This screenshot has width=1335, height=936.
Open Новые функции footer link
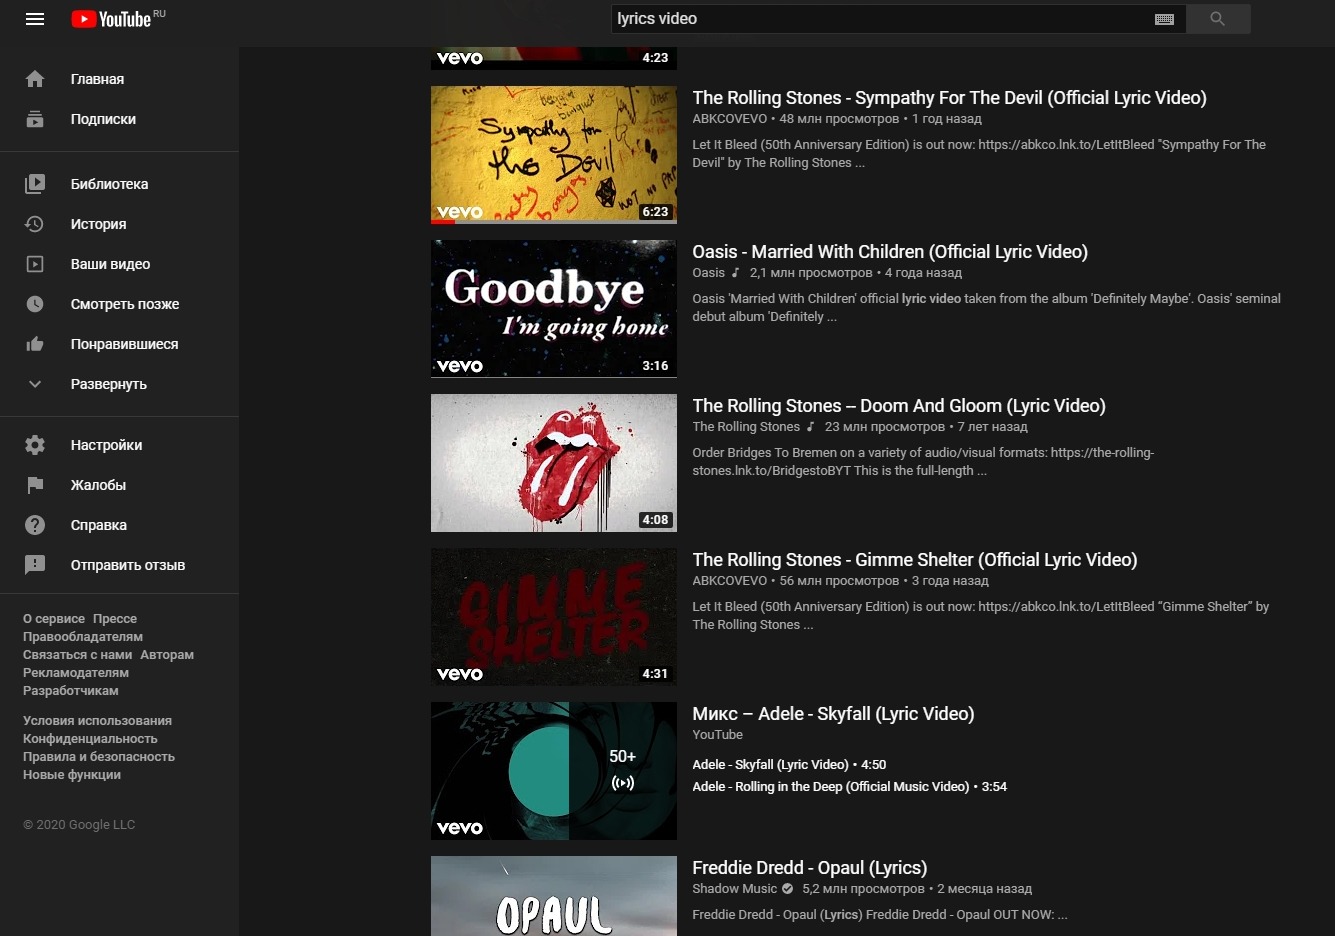(x=72, y=775)
